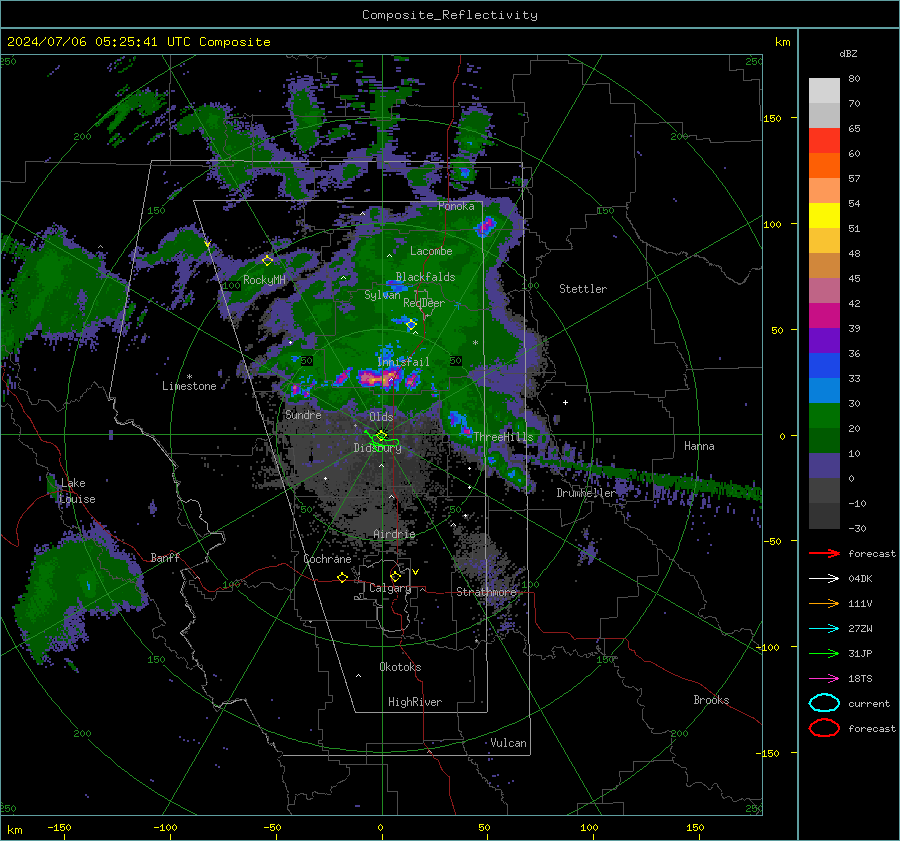Click the Sylvan label on the map
Image resolution: width=900 pixels, height=841 pixels.
(x=382, y=295)
